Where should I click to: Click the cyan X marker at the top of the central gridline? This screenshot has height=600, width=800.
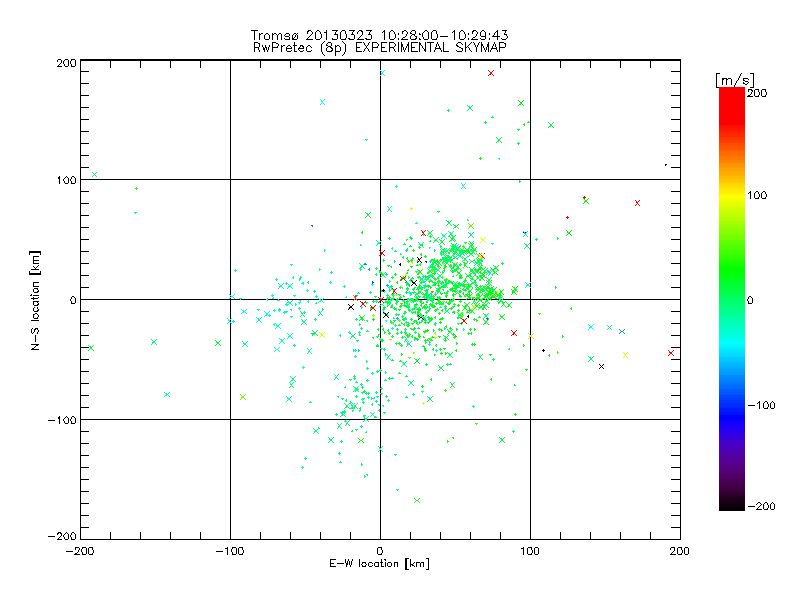coord(382,73)
